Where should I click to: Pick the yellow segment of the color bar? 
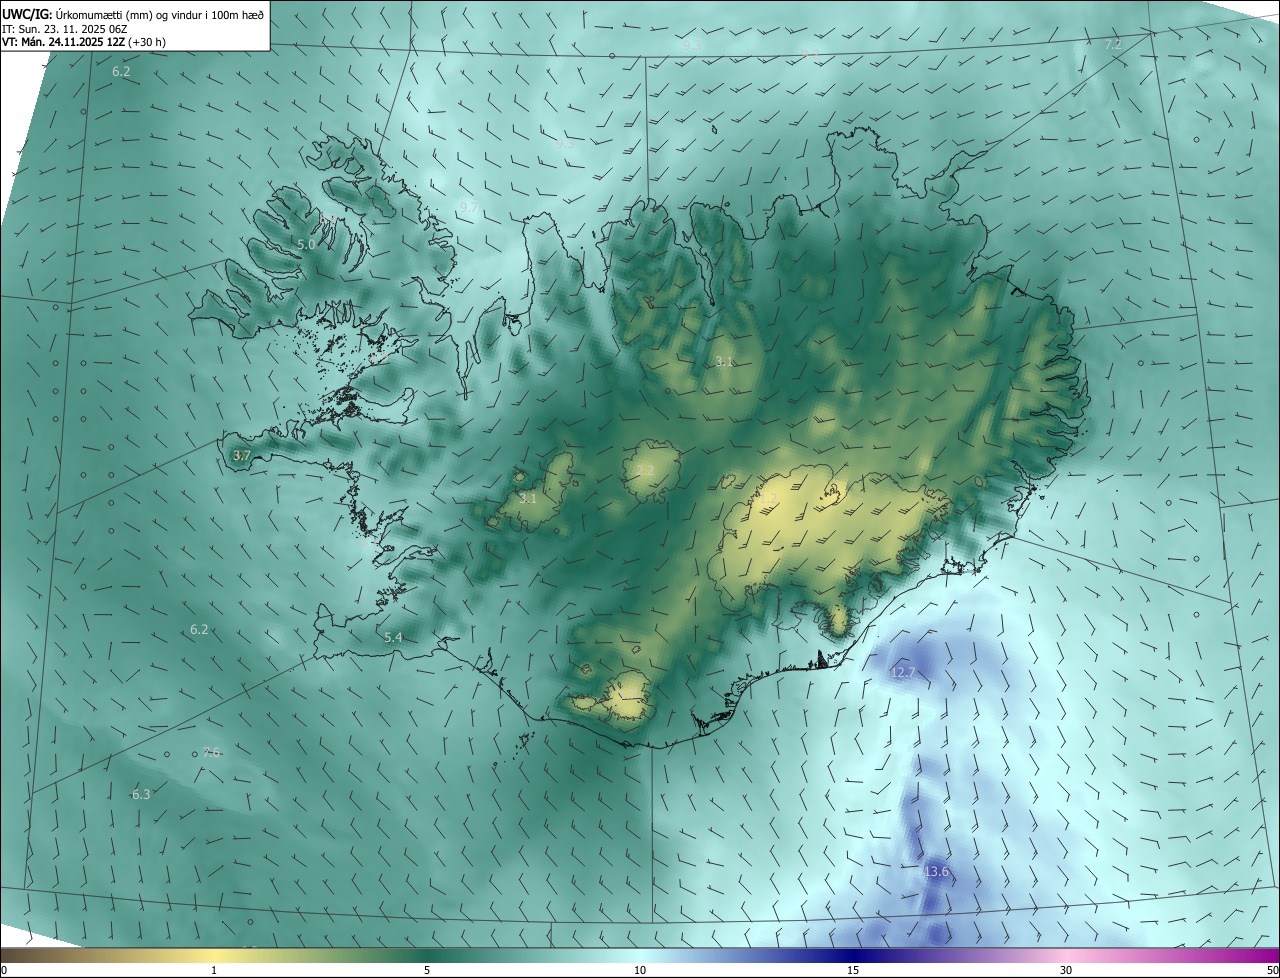(214, 955)
